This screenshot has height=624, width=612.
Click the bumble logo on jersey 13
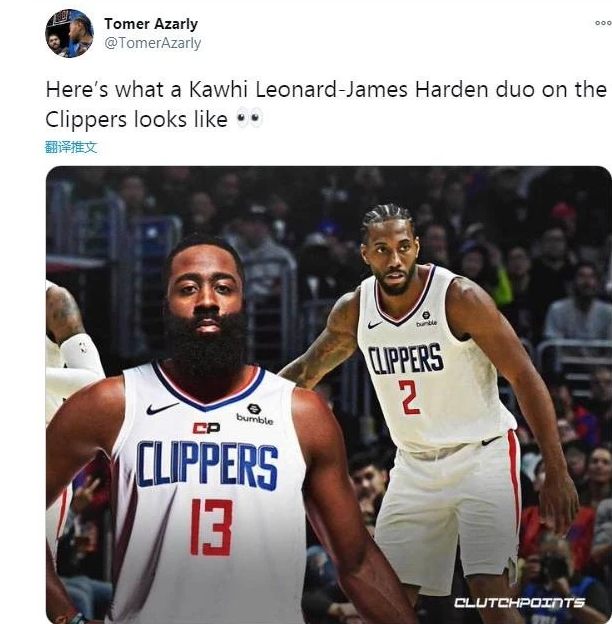[255, 414]
